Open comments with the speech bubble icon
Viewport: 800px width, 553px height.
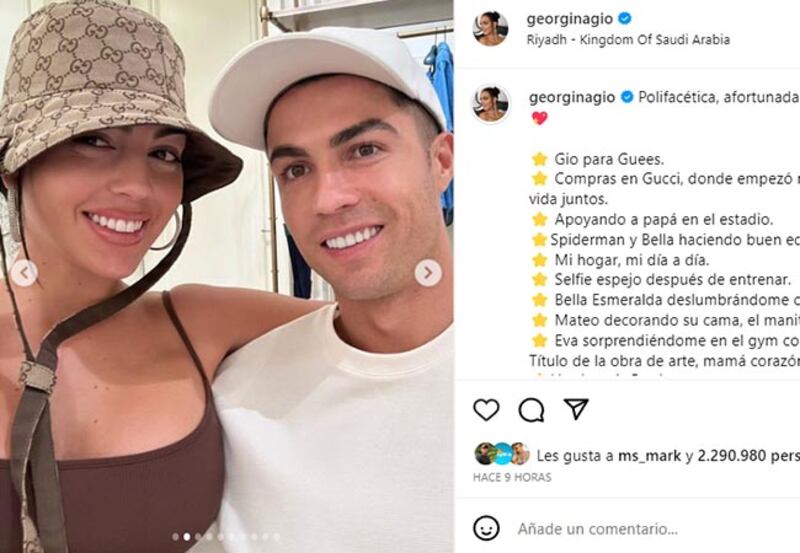[531, 410]
